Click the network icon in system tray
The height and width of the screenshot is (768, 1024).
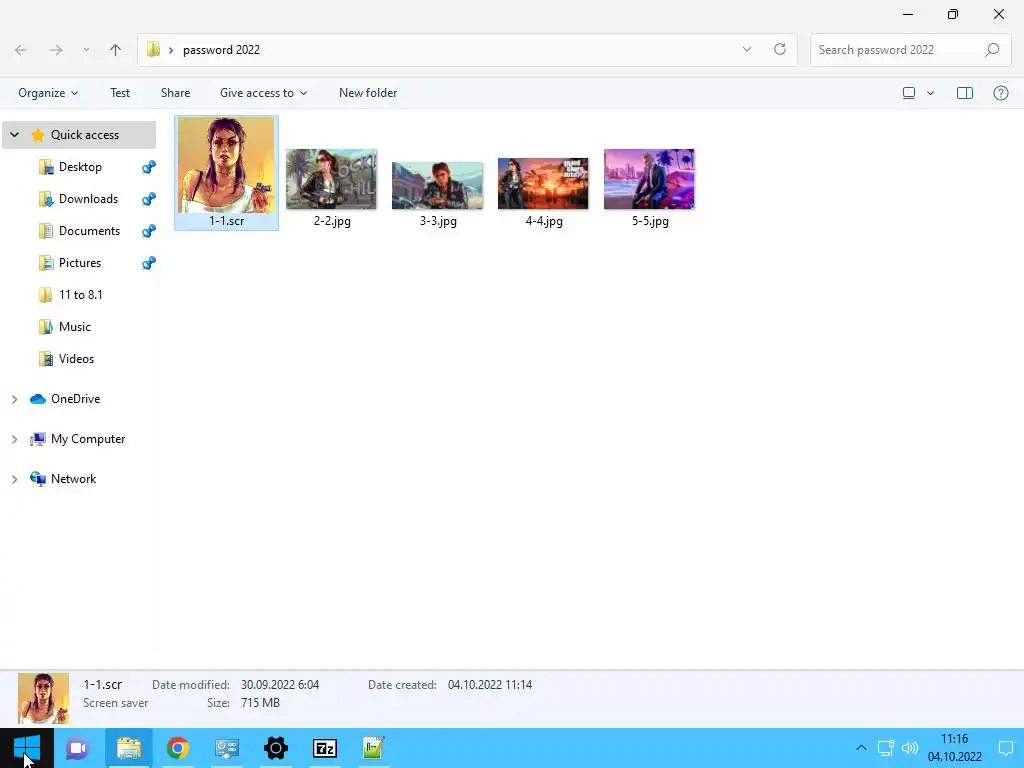click(x=886, y=748)
